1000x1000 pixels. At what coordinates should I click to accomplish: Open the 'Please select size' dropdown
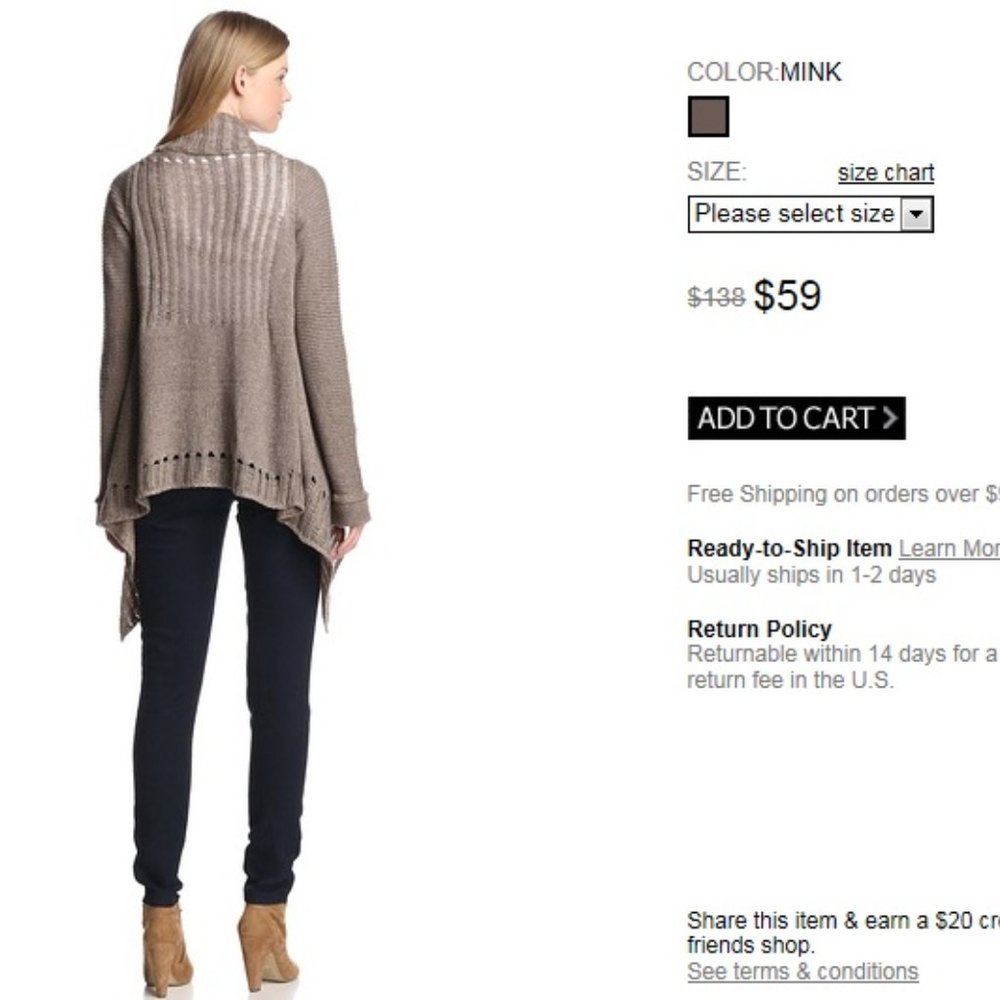(x=811, y=214)
